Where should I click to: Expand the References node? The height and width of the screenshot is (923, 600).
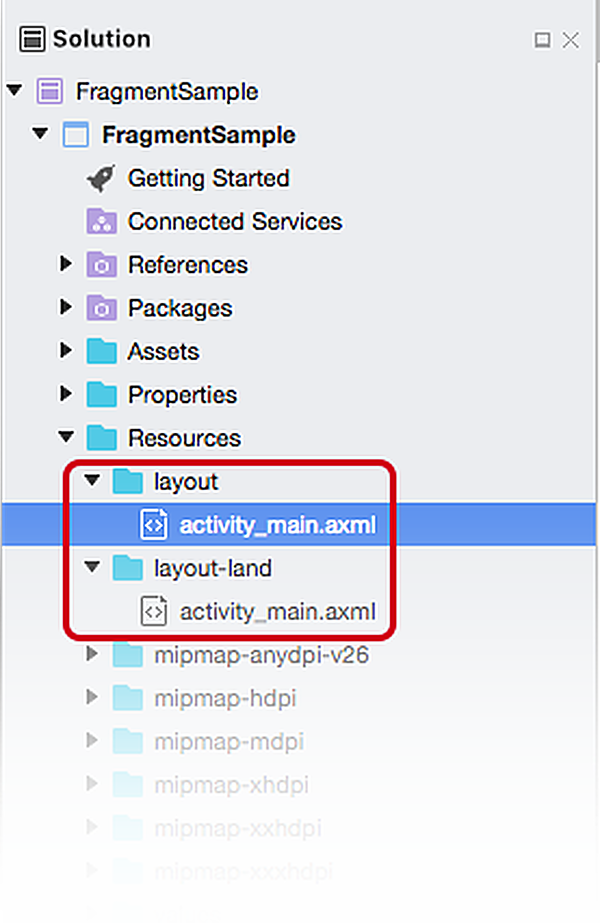coord(66,264)
